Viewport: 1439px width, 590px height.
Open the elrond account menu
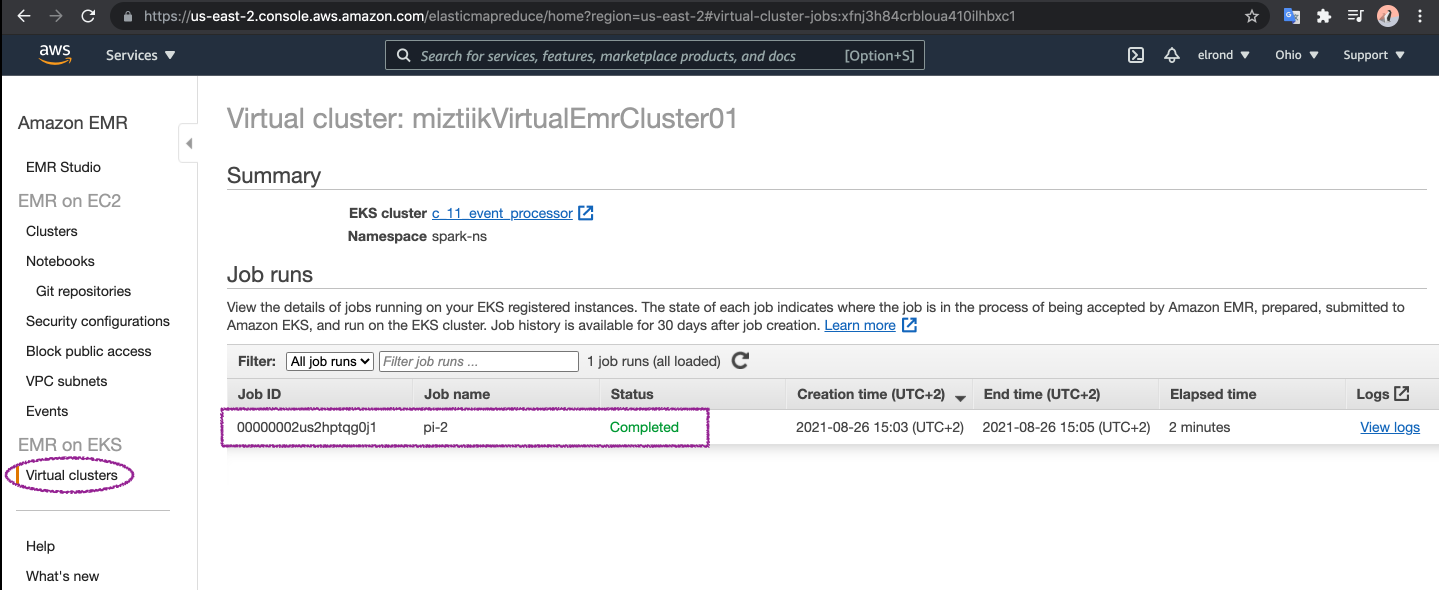[x=1224, y=55]
